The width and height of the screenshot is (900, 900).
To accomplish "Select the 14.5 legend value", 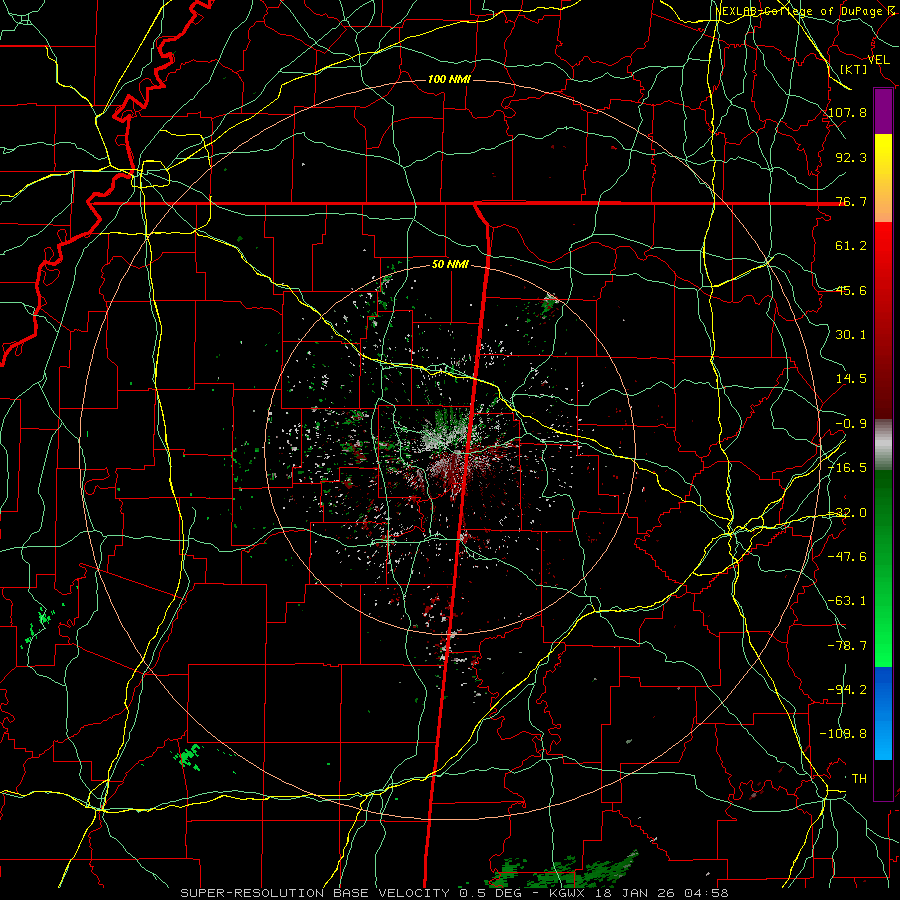I will pos(851,379).
